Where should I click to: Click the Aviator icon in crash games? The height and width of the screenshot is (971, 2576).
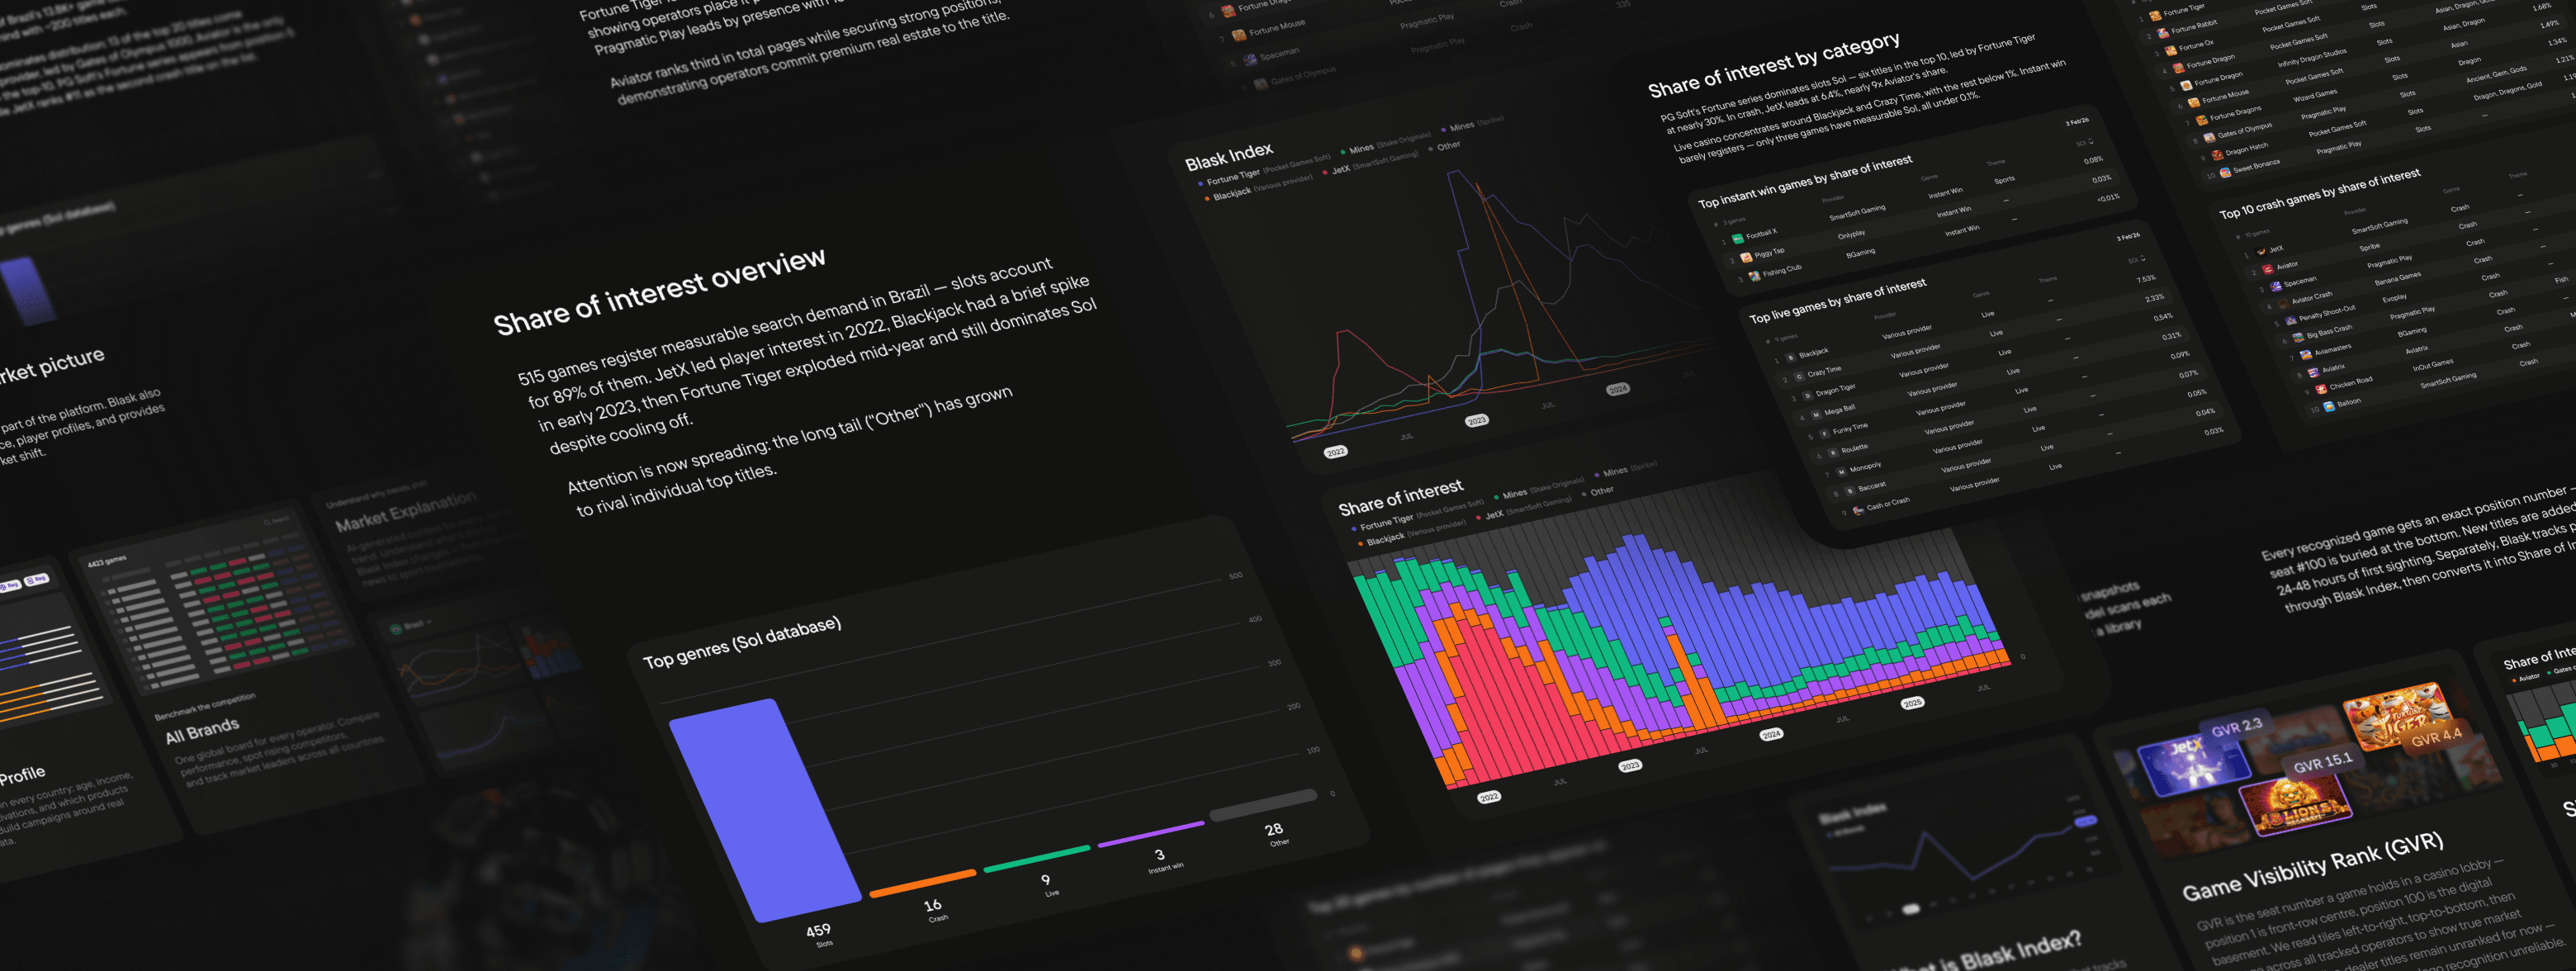click(x=2268, y=270)
